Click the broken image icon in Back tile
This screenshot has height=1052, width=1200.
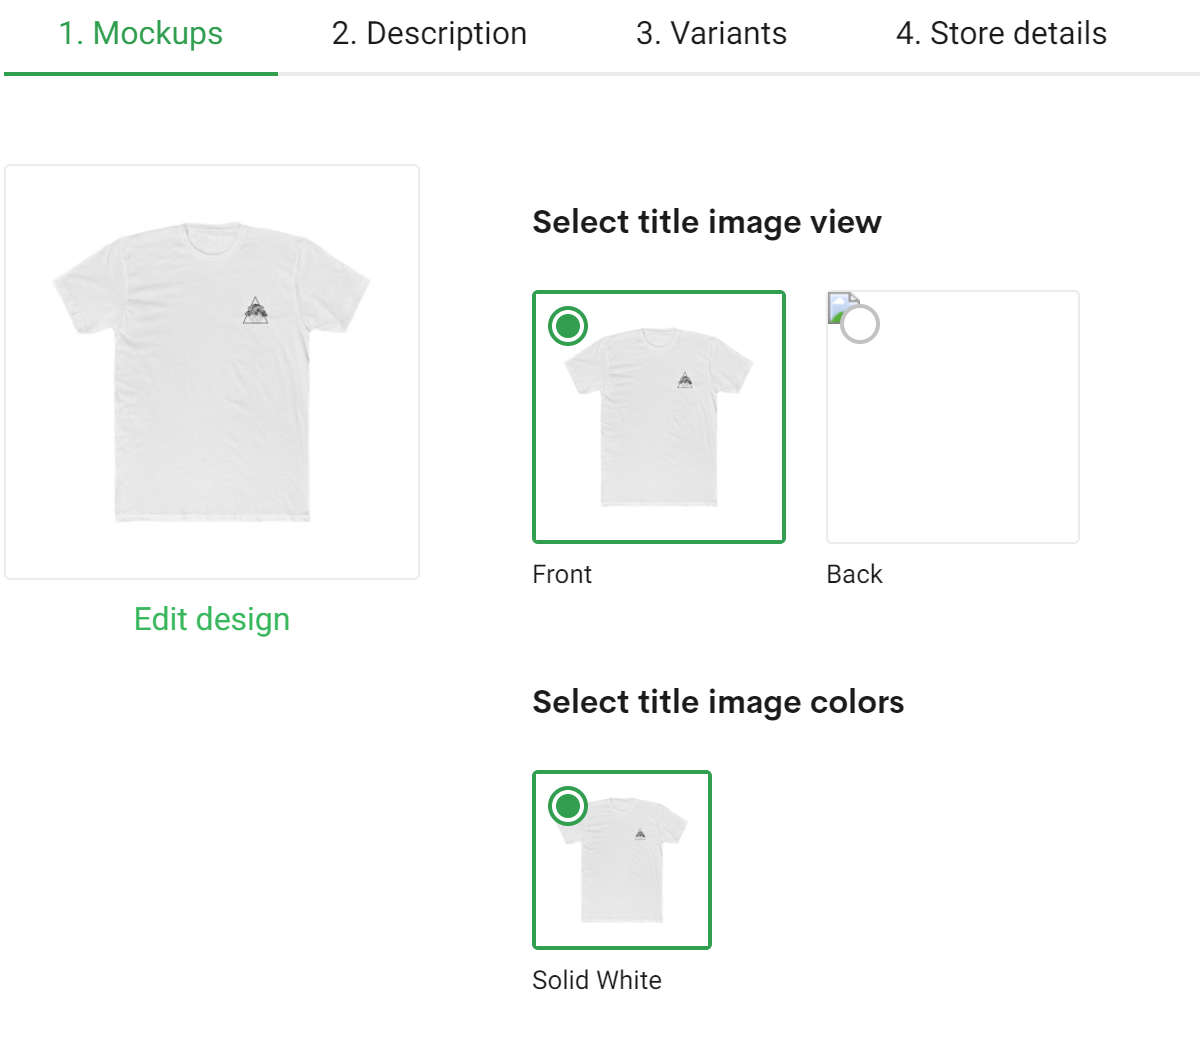(x=838, y=303)
